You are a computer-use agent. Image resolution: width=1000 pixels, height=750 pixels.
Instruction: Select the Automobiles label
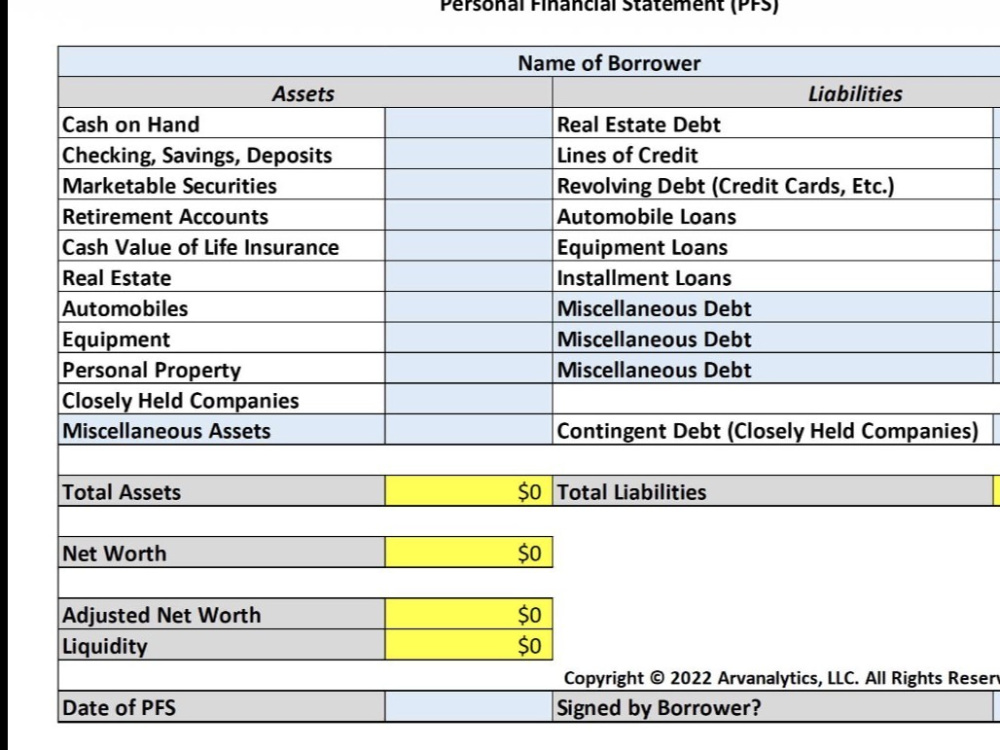(125, 308)
